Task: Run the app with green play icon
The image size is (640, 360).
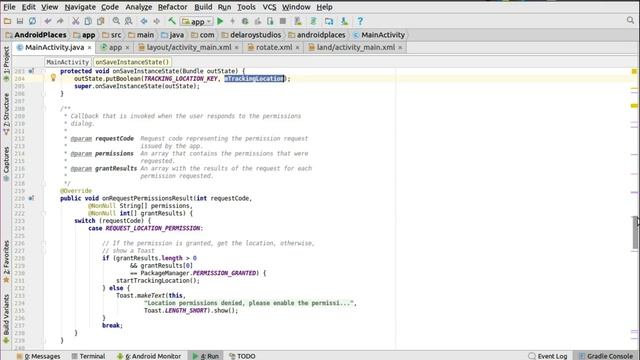Action: [x=220, y=21]
